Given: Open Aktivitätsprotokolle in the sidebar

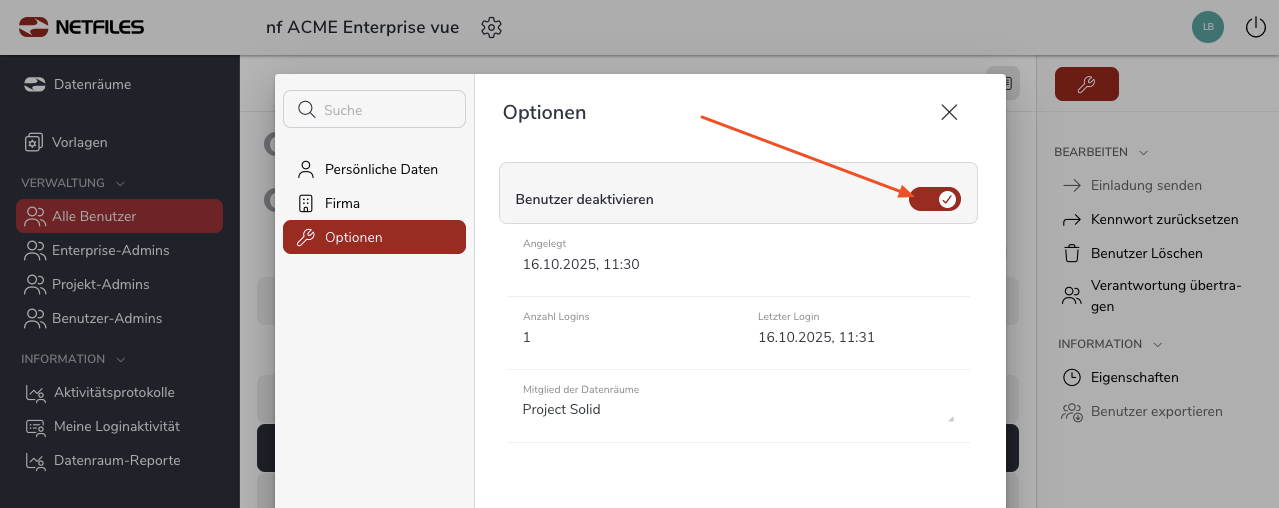Looking at the screenshot, I should 114,392.
